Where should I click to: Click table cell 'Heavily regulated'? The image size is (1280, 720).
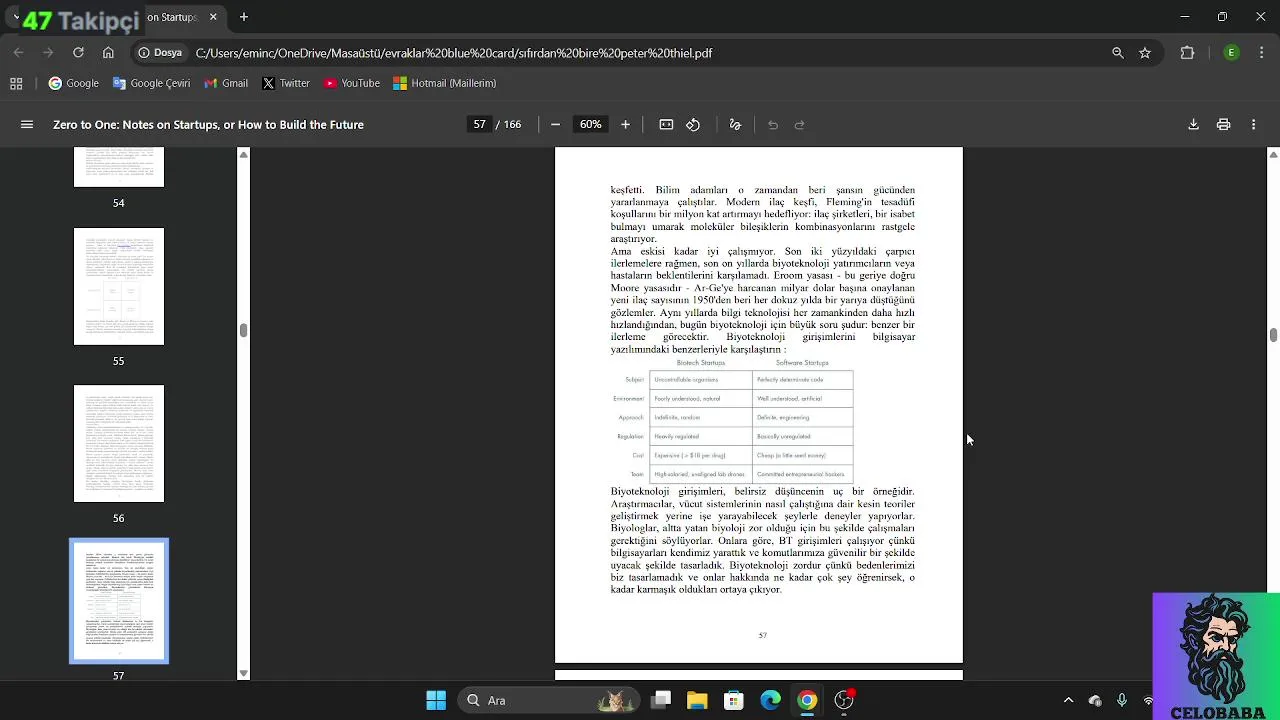[700, 436]
